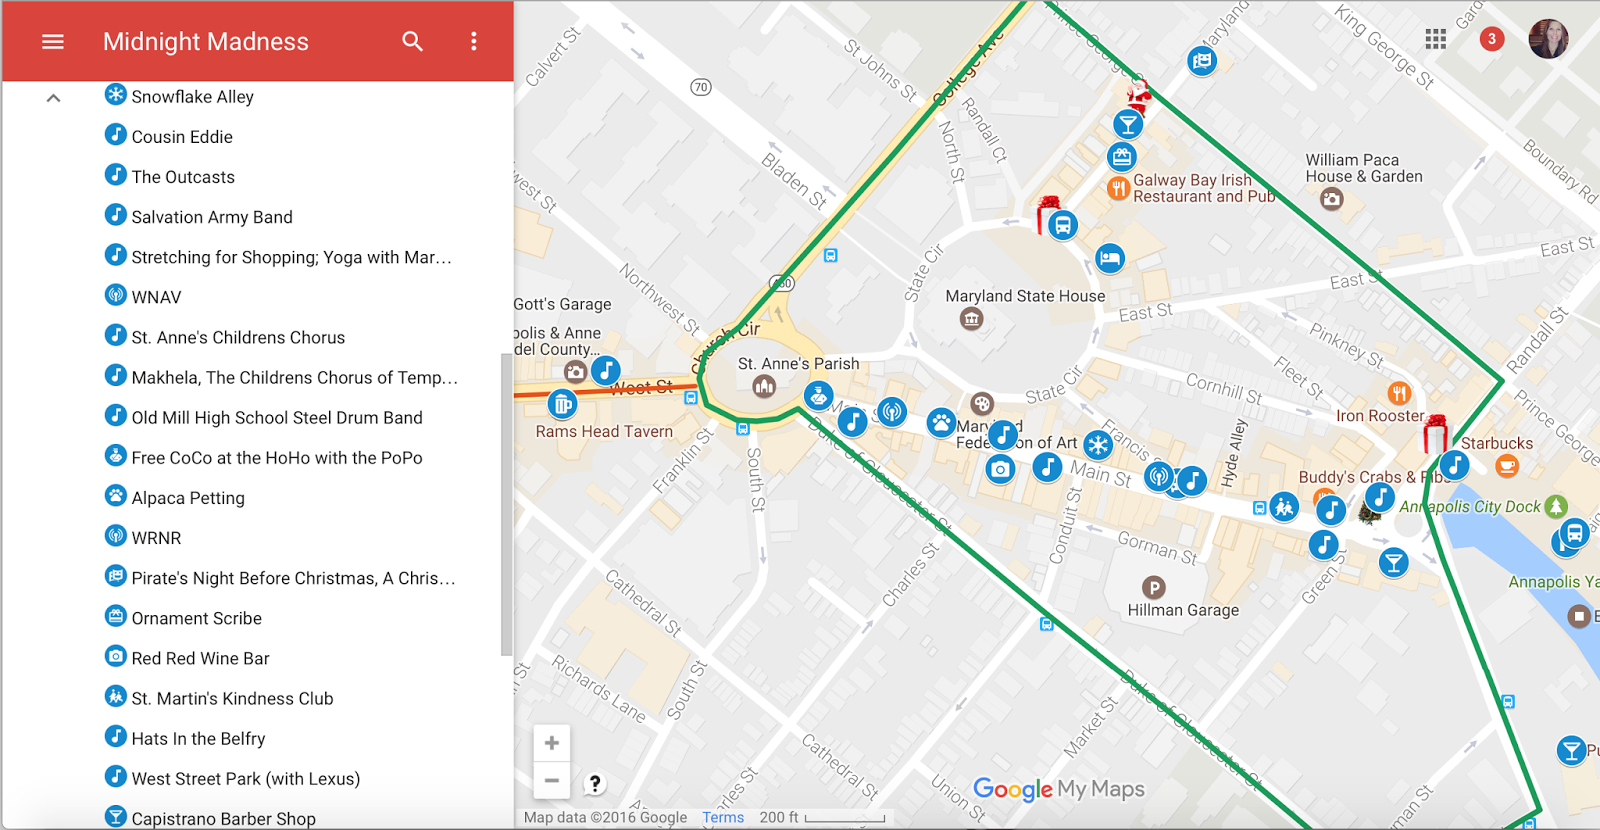The height and width of the screenshot is (830, 1600).
Task: Select Salvation Army Band entry
Action: tap(199, 216)
